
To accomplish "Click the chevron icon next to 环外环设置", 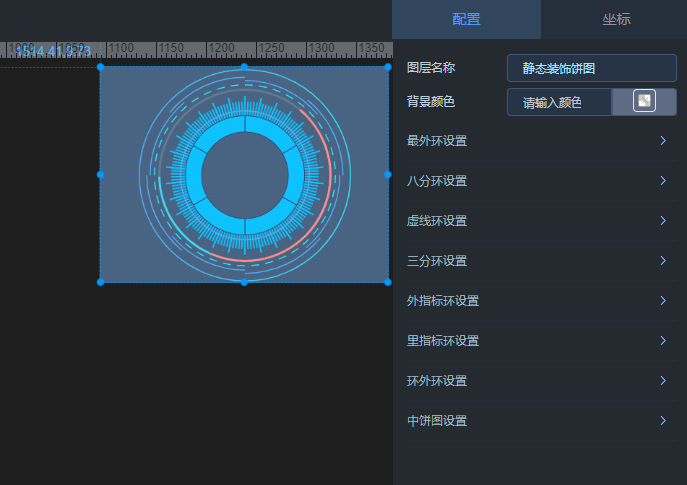I will point(662,381).
